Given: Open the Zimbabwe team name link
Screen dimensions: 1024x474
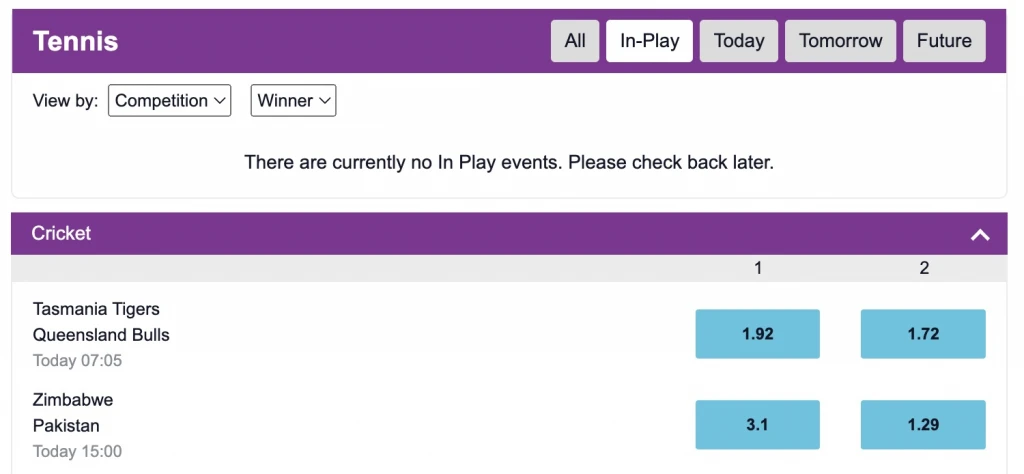Looking at the screenshot, I should click(x=73, y=400).
